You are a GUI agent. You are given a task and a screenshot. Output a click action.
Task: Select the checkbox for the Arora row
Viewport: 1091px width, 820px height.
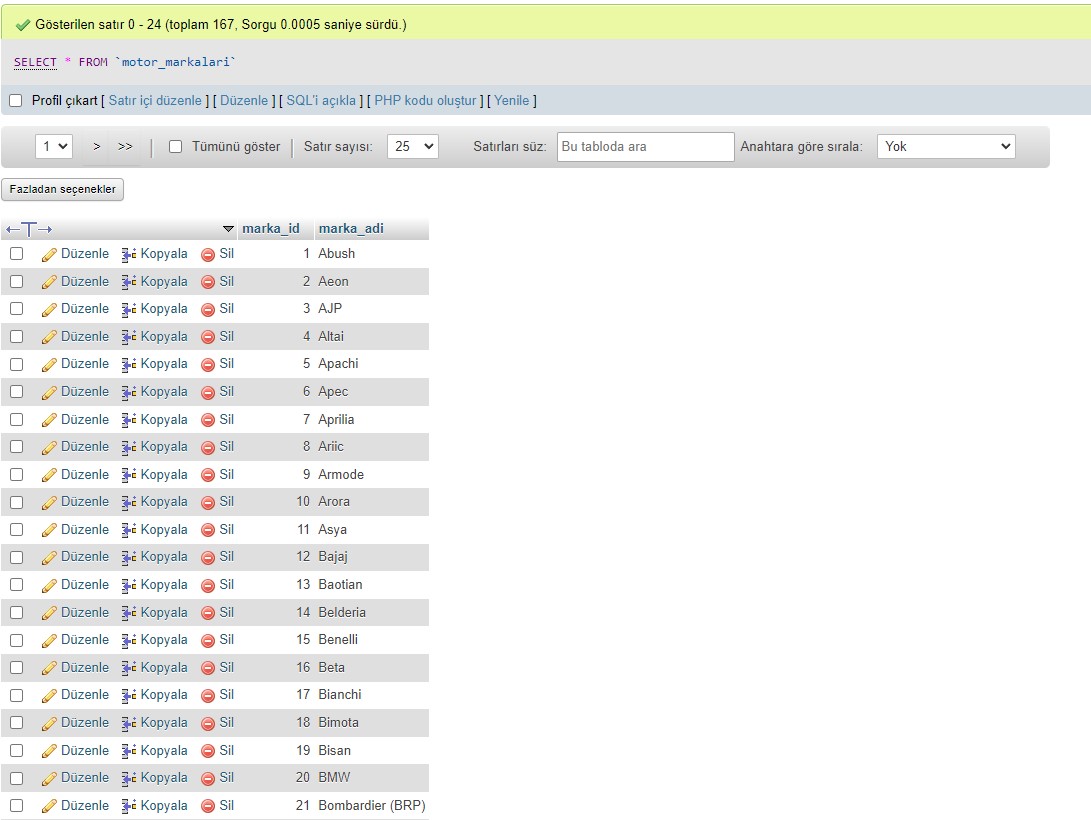click(16, 502)
